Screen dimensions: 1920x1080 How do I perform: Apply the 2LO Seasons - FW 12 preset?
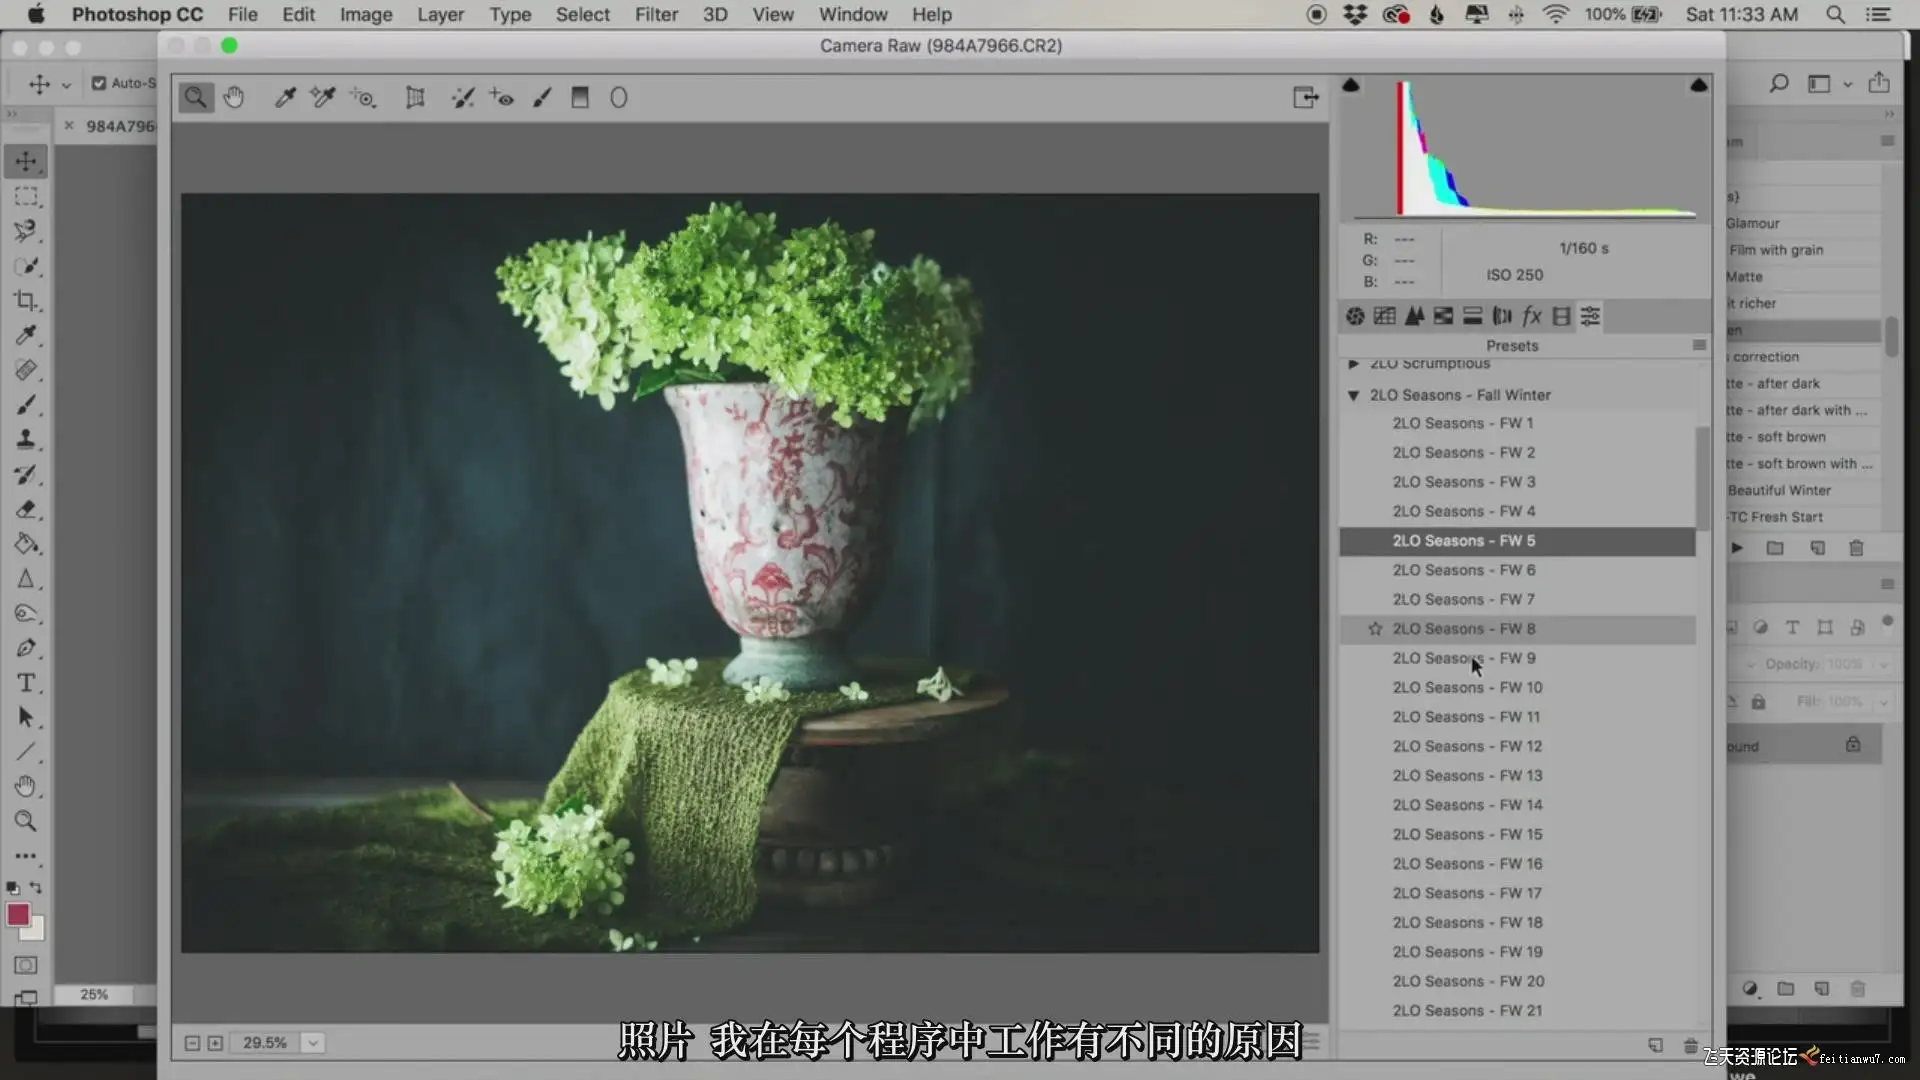1466,746
